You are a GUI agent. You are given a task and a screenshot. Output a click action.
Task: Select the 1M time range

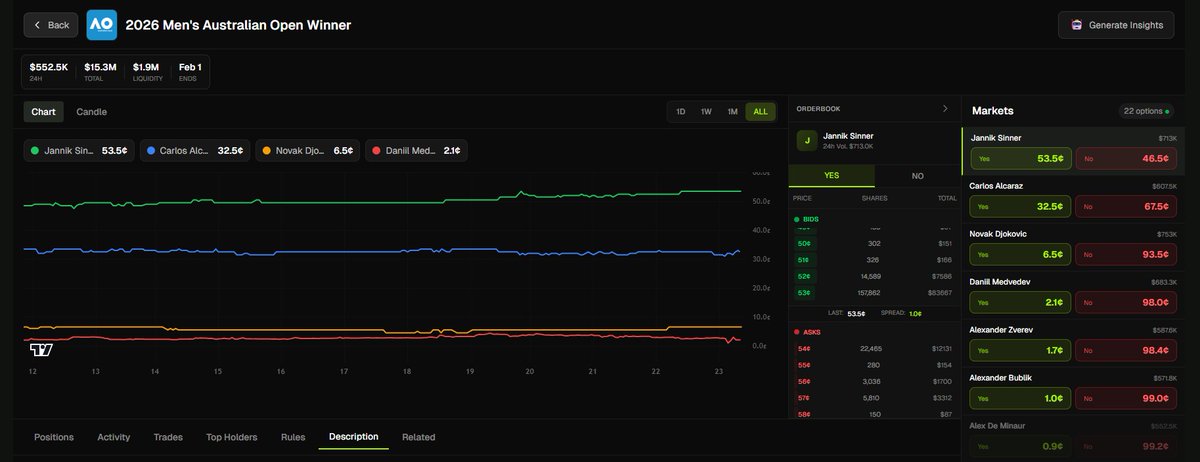(x=732, y=112)
